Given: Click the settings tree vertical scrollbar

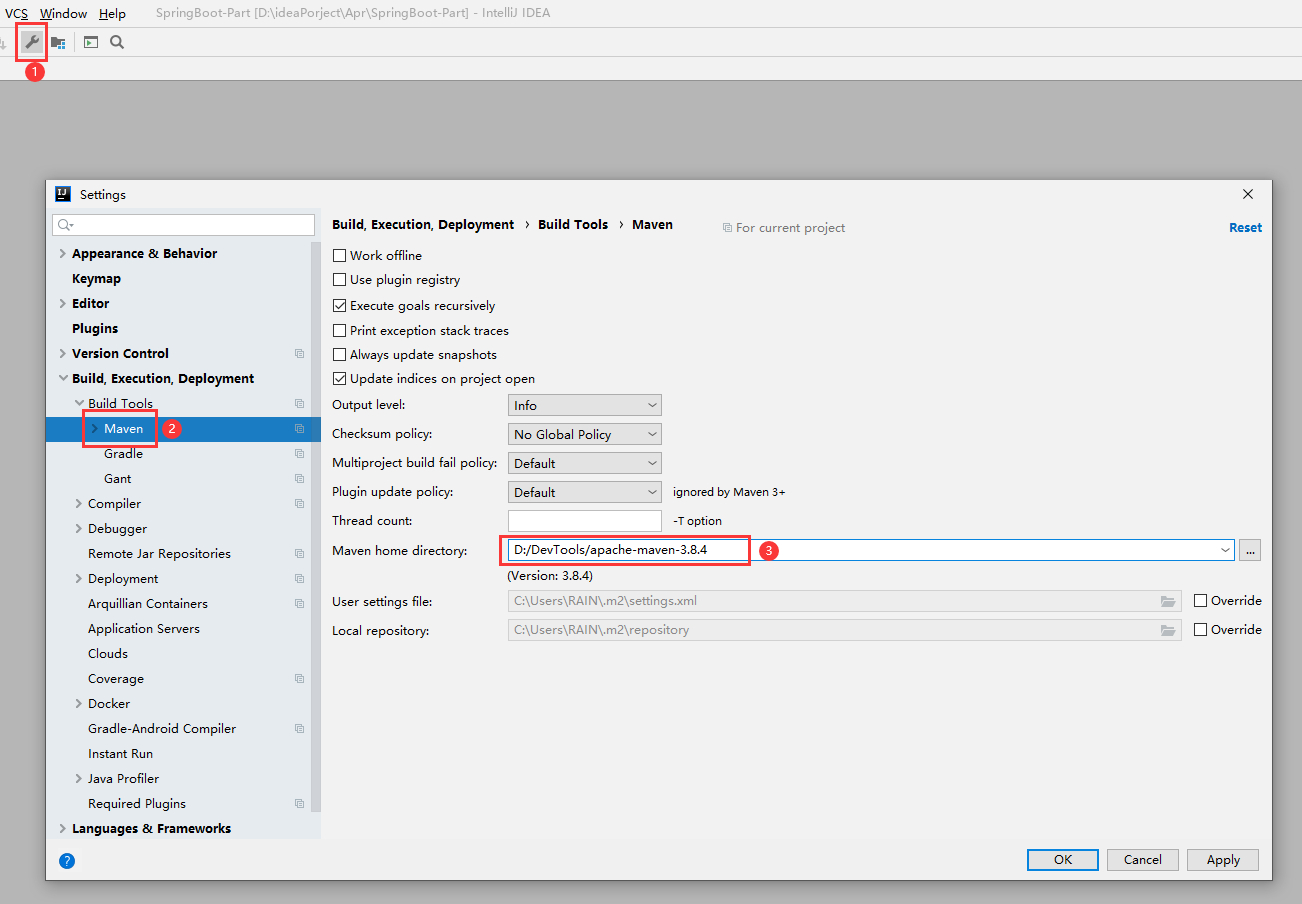Looking at the screenshot, I should click(x=316, y=525).
